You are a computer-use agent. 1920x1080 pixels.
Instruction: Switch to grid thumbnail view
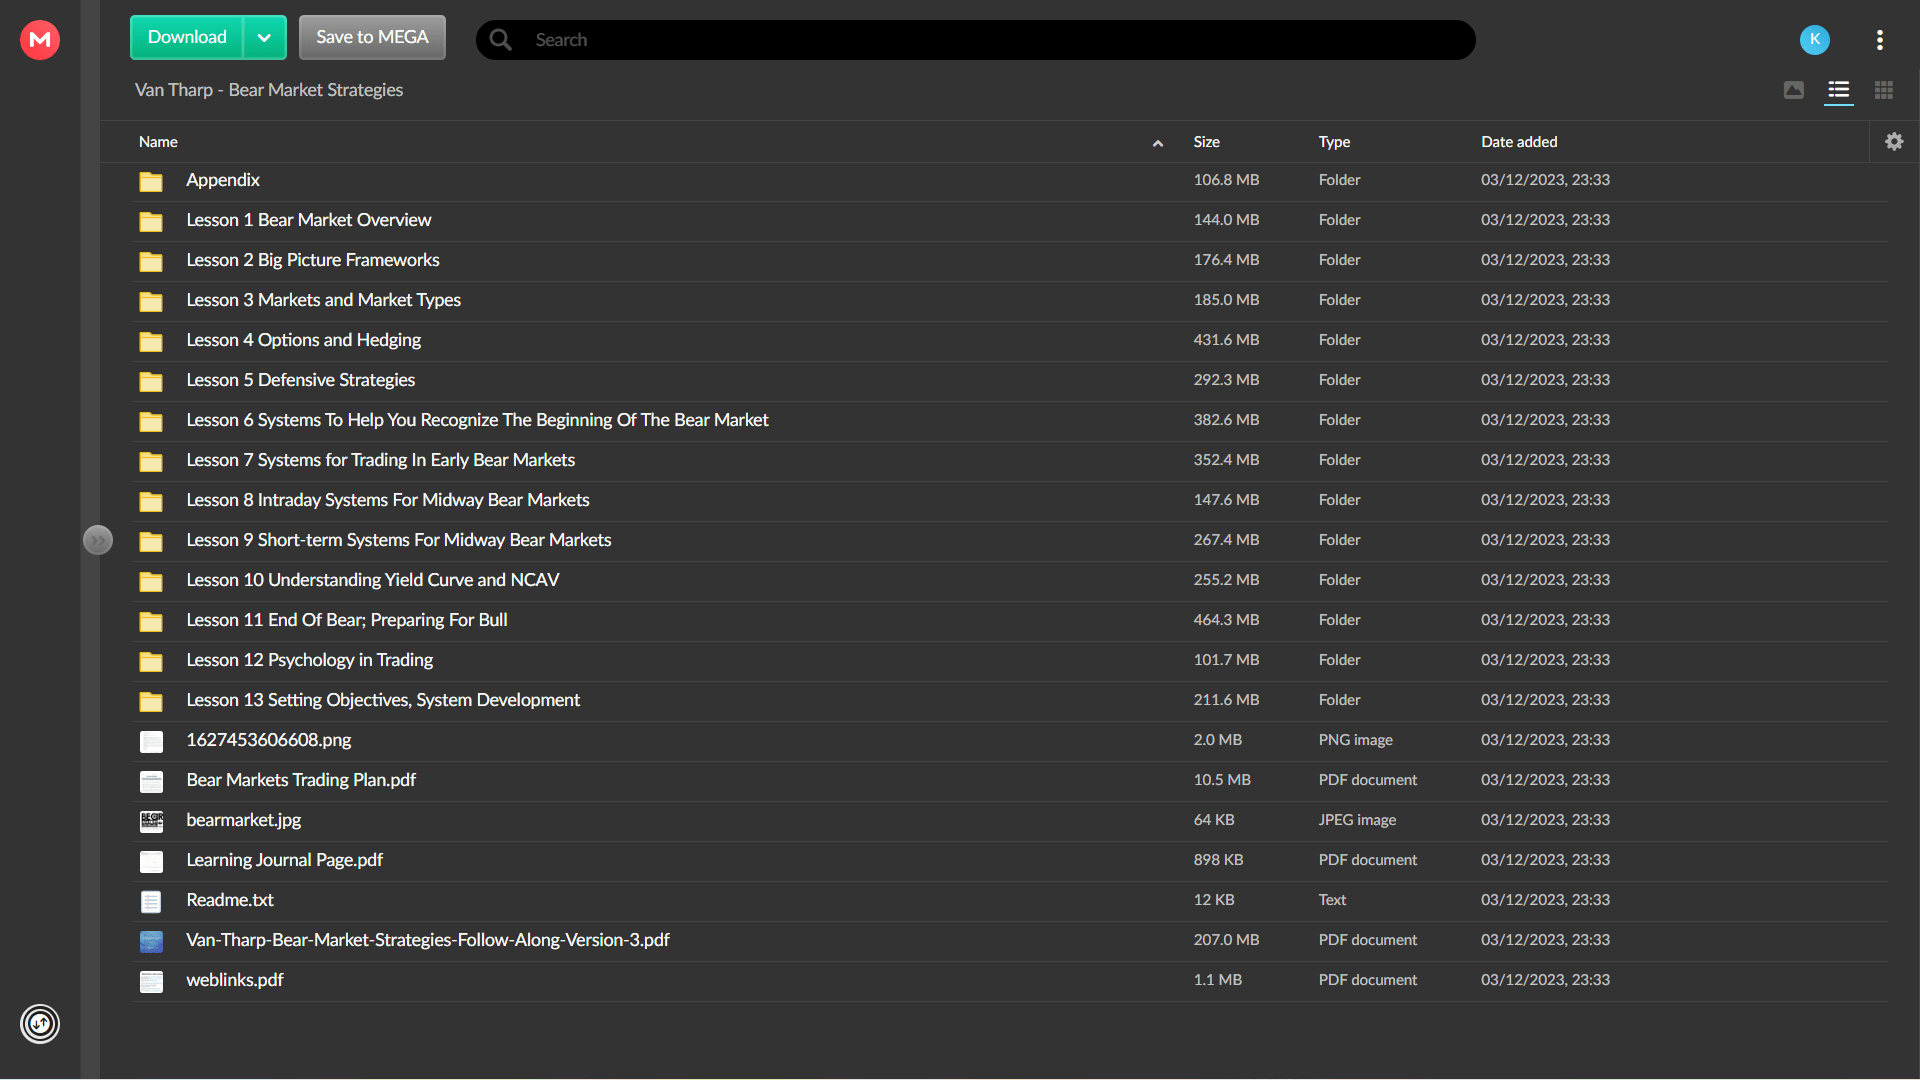[x=1884, y=90]
